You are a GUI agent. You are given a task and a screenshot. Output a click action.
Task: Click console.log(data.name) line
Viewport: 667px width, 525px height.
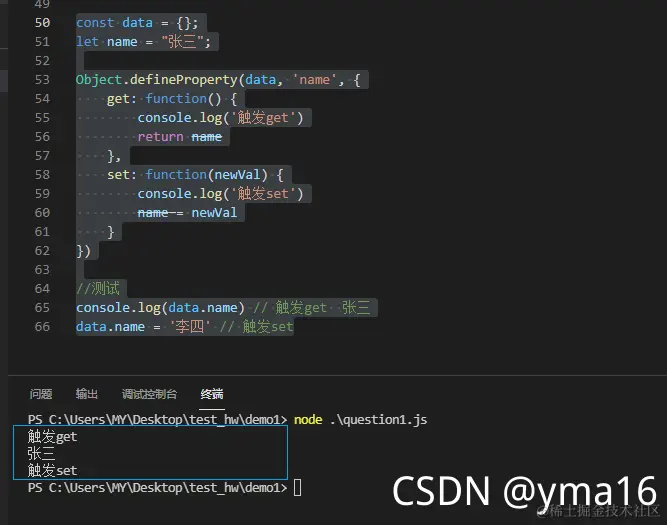click(223, 308)
